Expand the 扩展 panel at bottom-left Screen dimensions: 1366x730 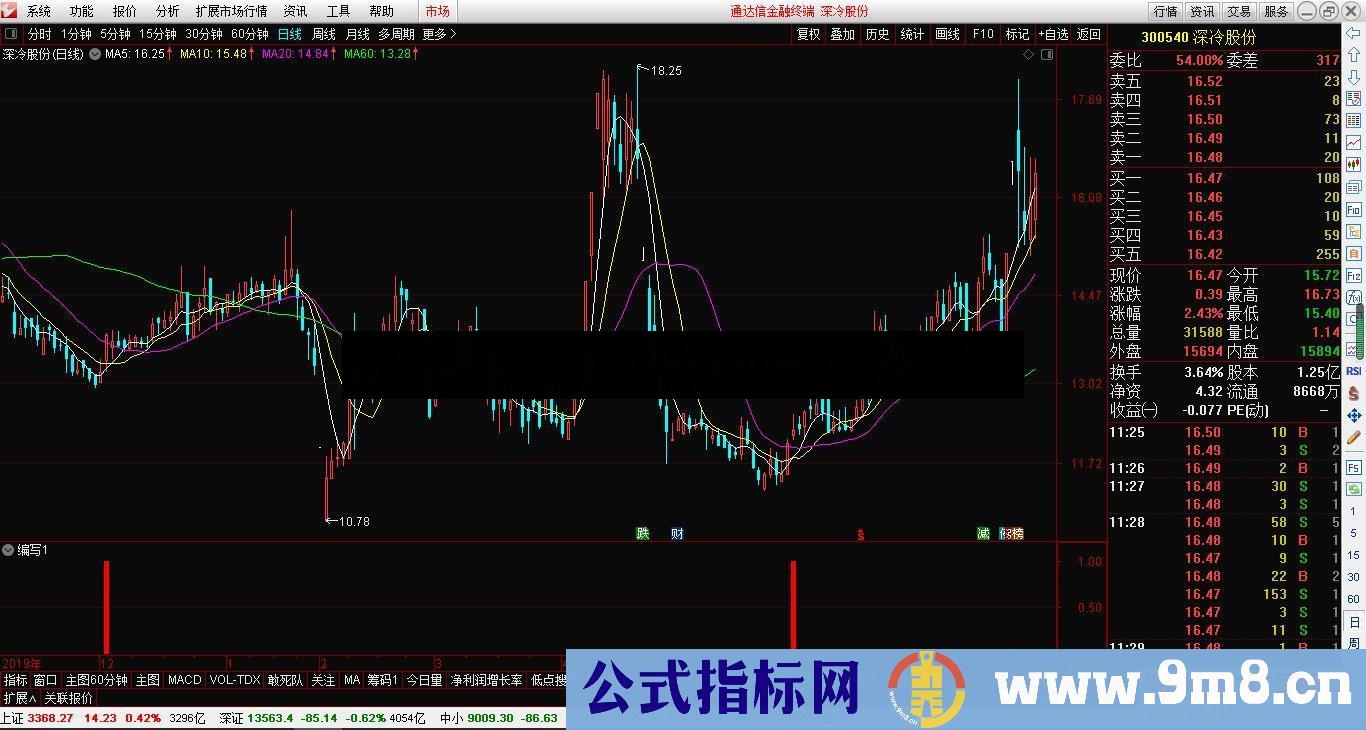(x=19, y=698)
